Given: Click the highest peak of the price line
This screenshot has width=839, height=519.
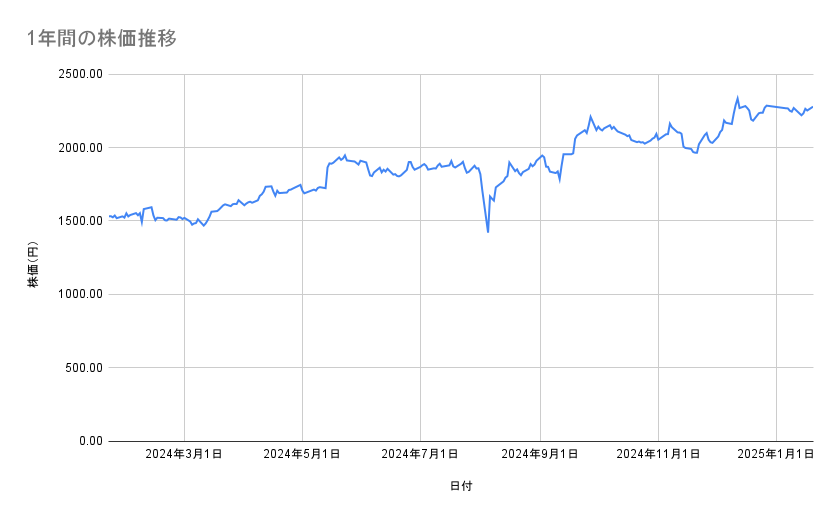Looking at the screenshot, I should pos(737,98).
